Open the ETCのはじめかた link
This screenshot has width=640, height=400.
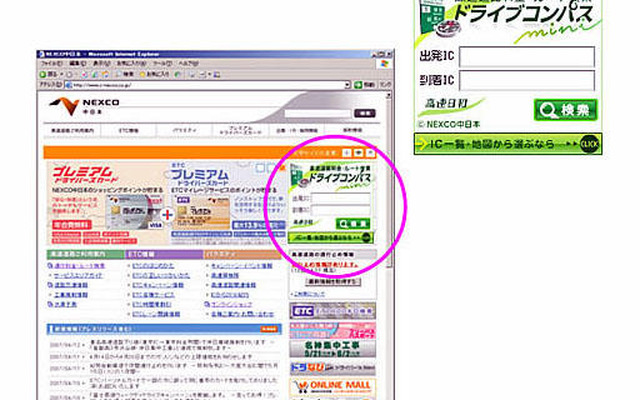tap(153, 266)
